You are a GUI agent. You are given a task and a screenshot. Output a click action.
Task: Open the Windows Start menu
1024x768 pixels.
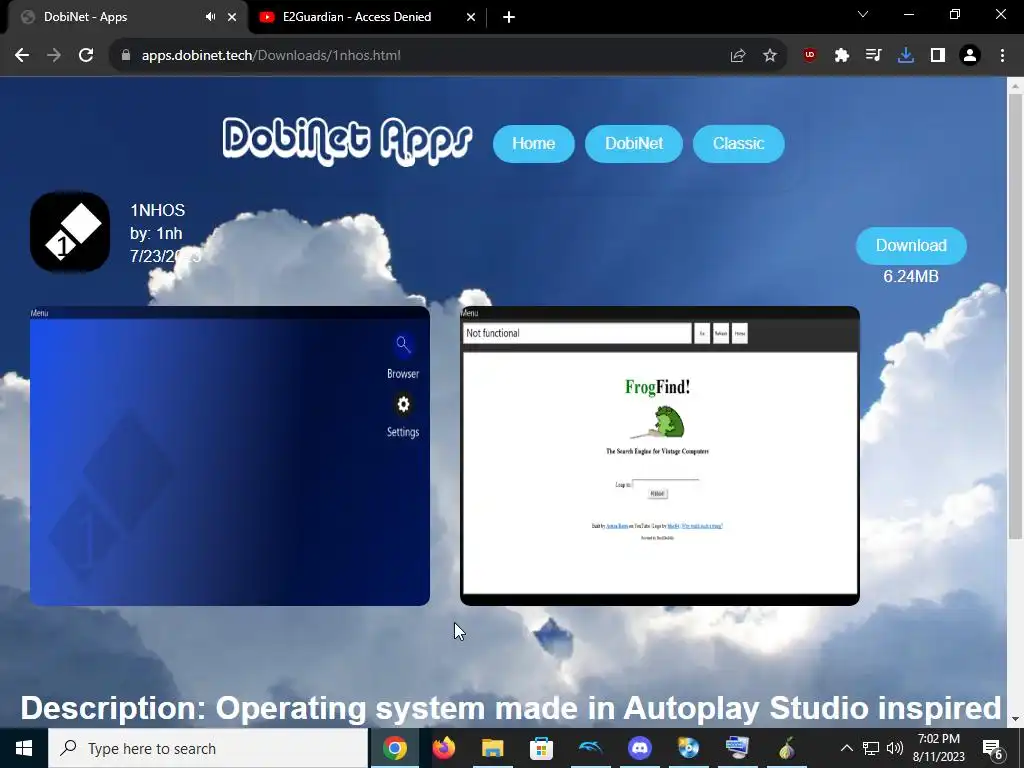coord(24,748)
